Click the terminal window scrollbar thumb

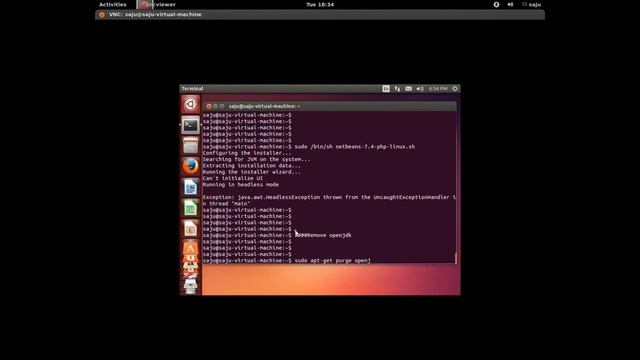point(456,258)
